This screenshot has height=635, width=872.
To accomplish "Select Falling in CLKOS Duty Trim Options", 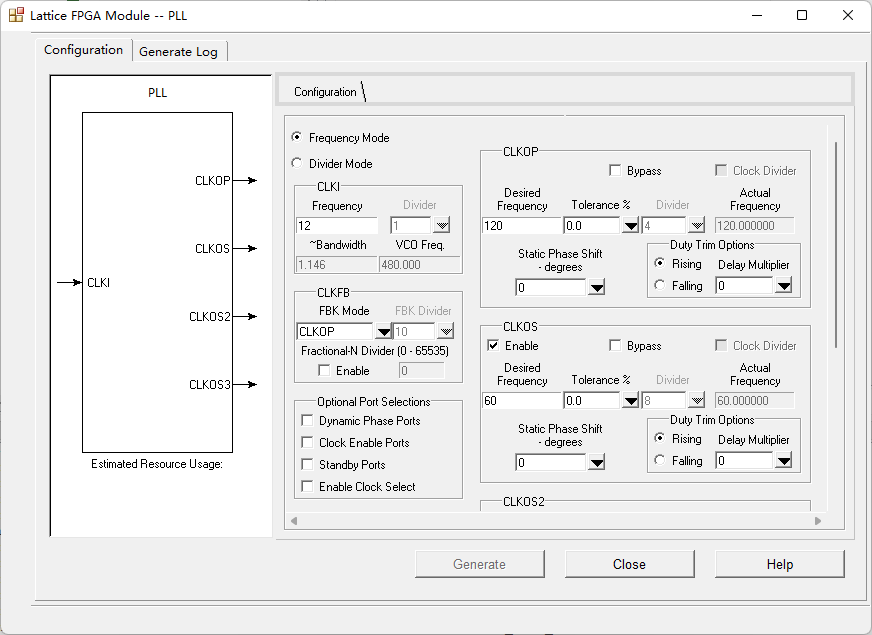I will (660, 460).
